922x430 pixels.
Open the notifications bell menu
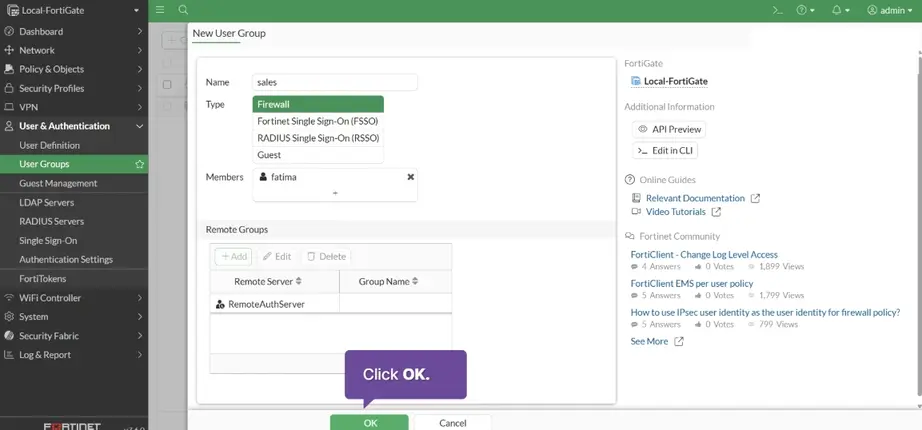pyautogui.click(x=840, y=10)
